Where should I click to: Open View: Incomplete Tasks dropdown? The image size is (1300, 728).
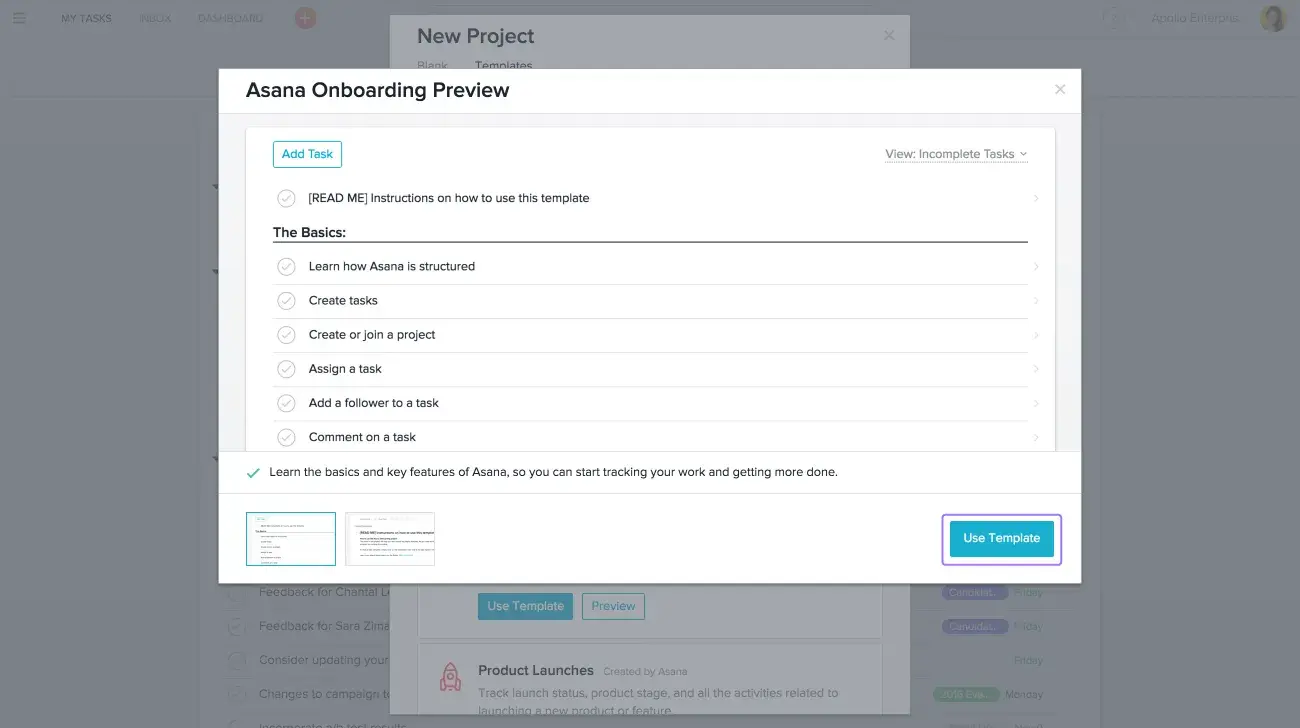[956, 154]
